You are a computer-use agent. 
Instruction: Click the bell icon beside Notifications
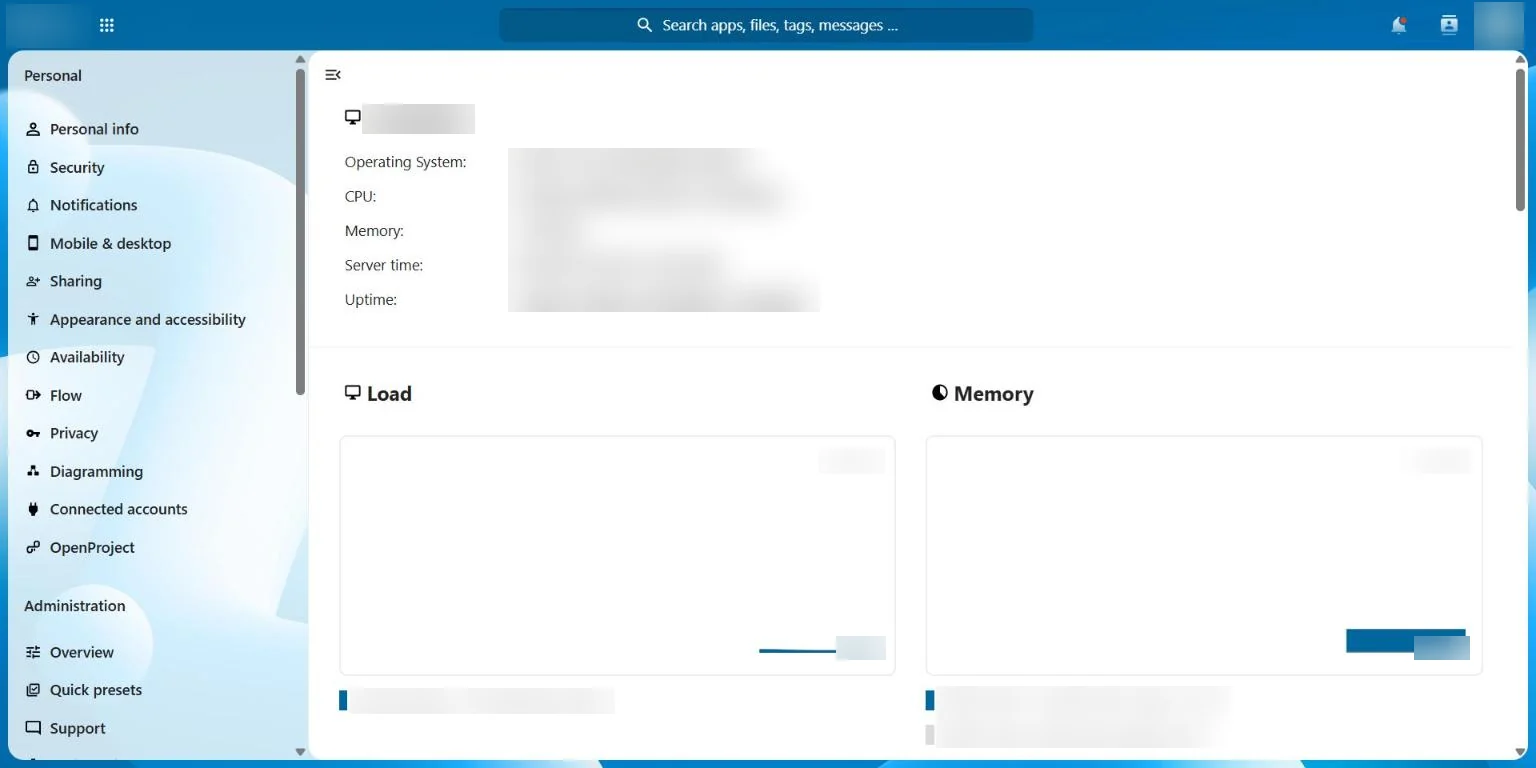click(x=33, y=205)
